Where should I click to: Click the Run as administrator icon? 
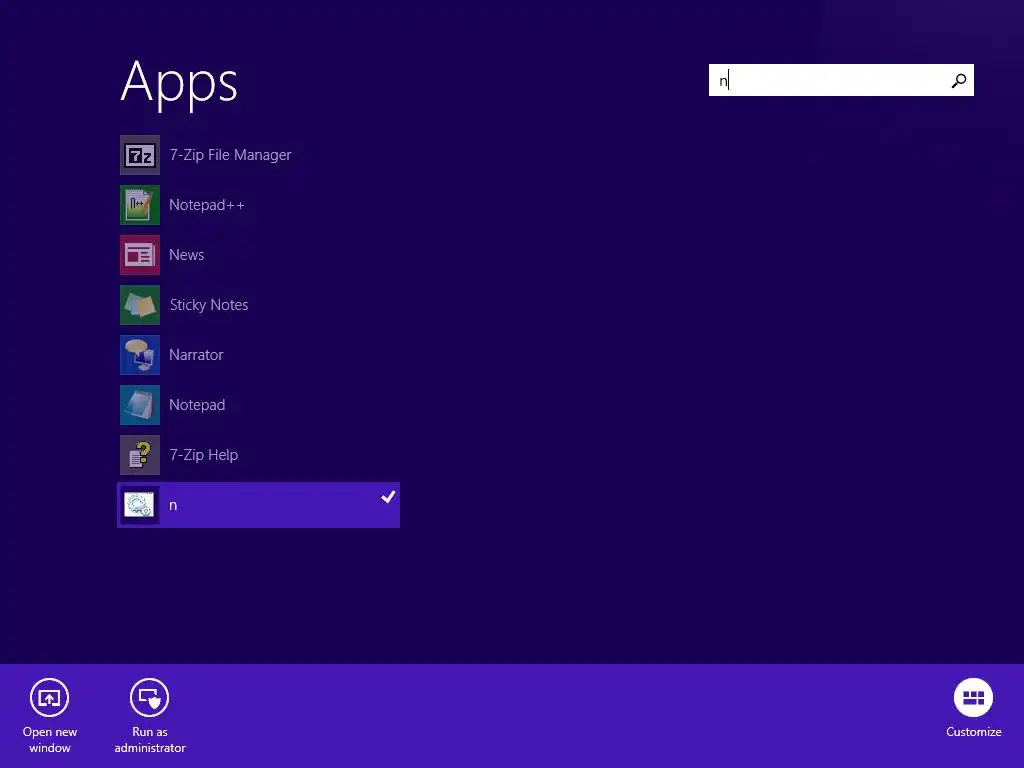click(x=150, y=697)
